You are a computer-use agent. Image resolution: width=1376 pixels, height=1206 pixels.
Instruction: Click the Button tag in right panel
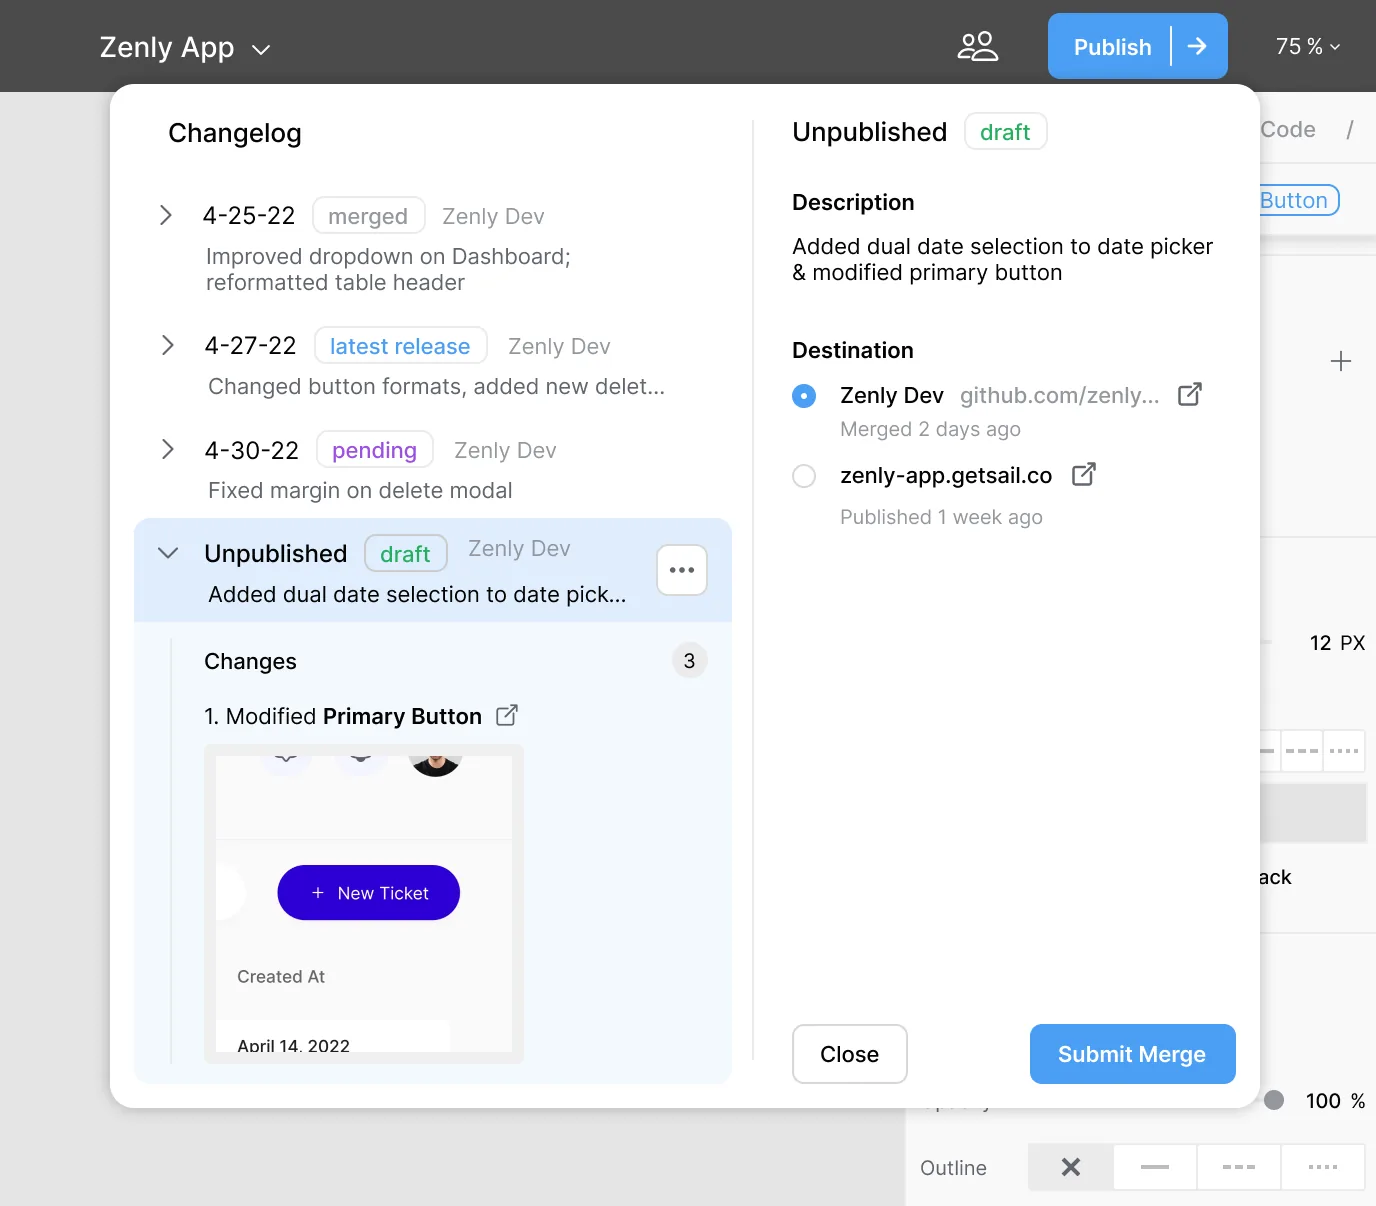coord(1298,200)
